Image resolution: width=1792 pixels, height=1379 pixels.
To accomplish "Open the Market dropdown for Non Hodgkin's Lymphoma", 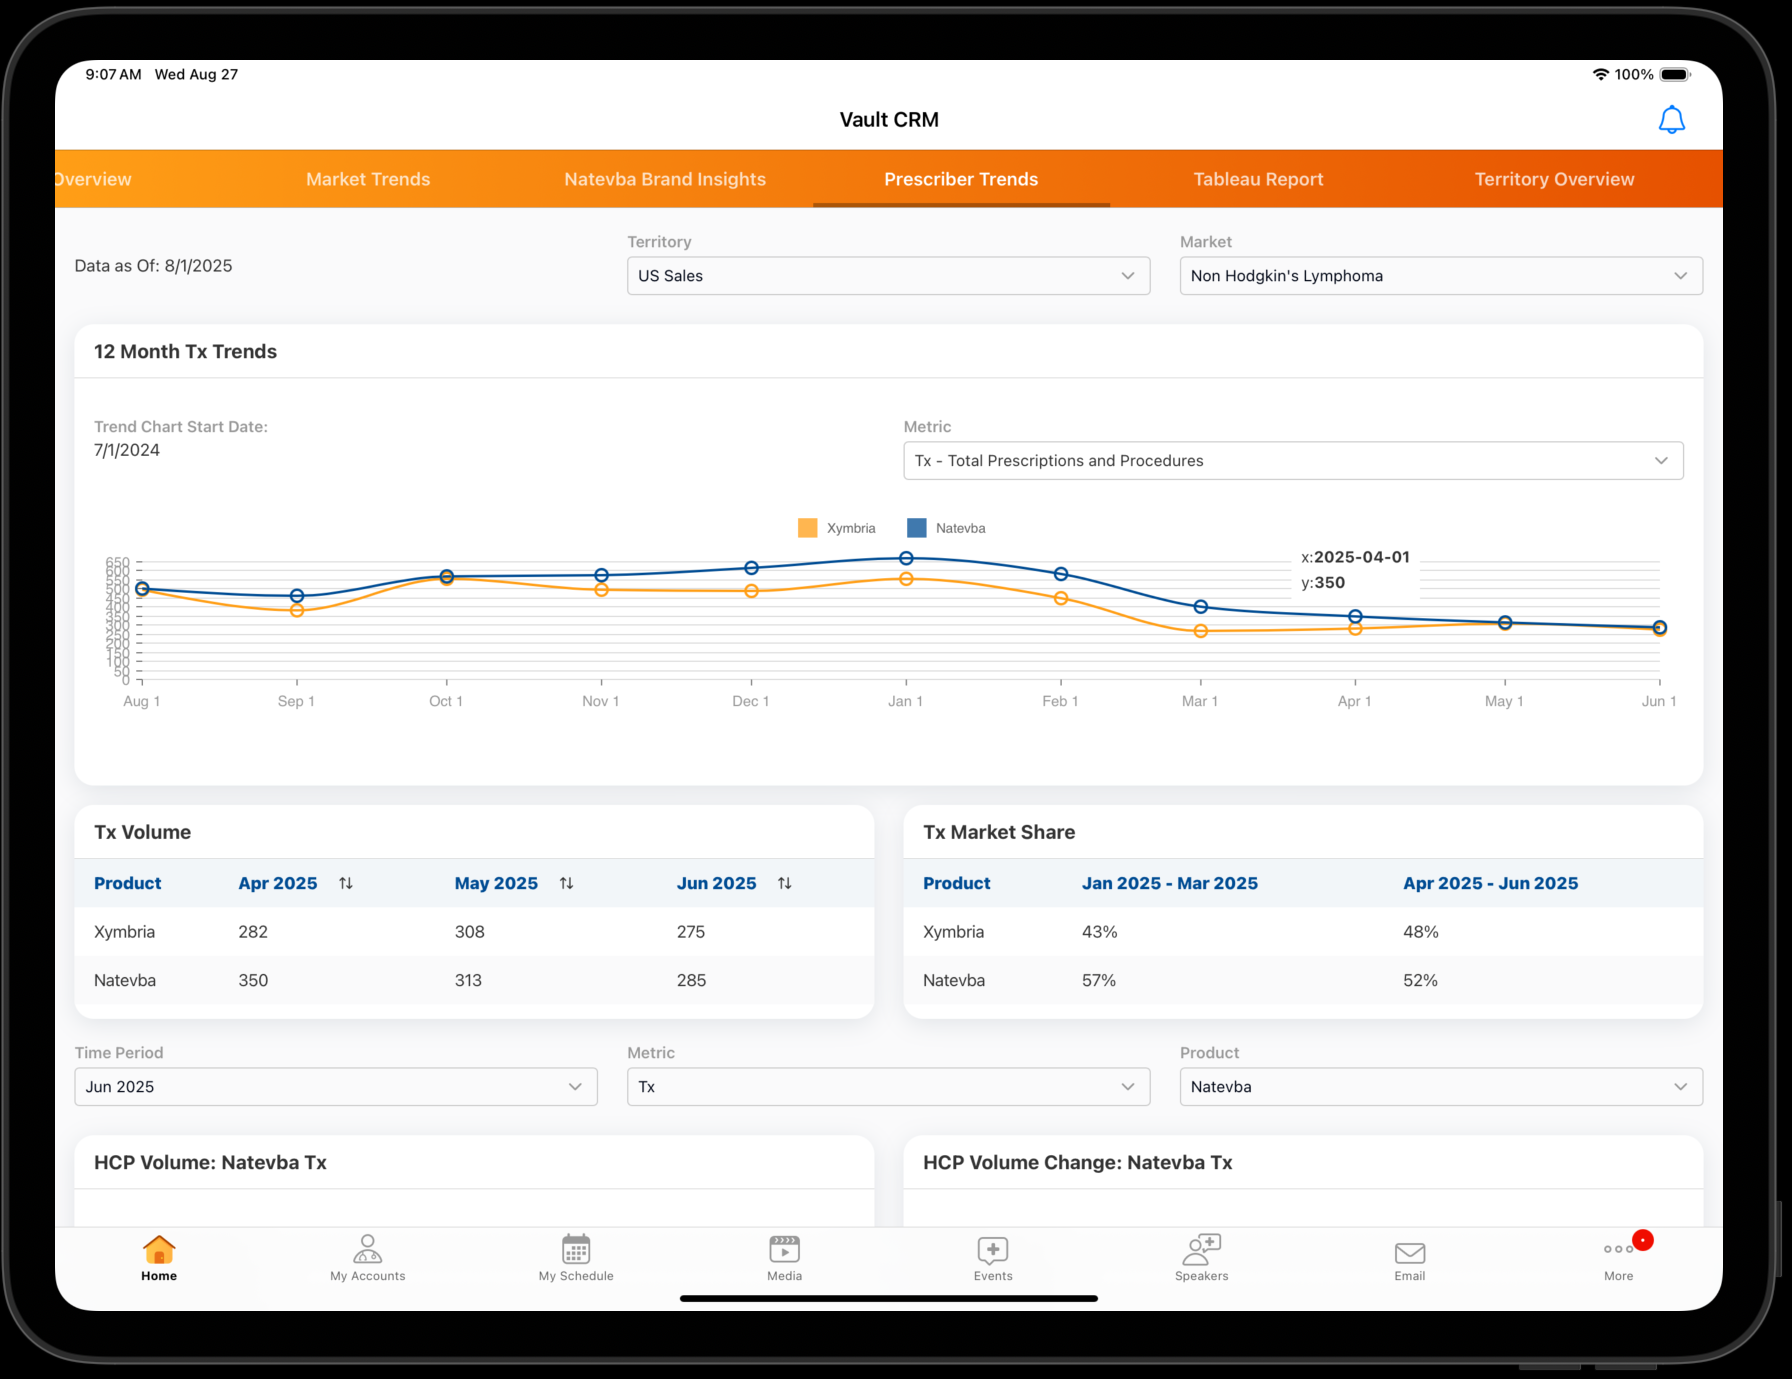I will 1440,276.
